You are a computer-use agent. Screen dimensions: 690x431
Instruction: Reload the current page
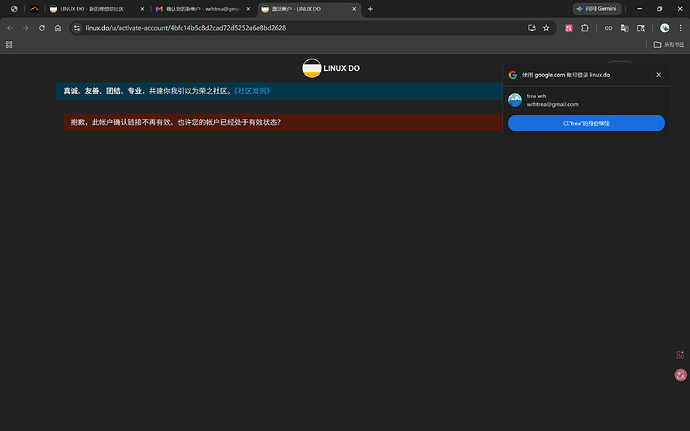click(x=42, y=28)
